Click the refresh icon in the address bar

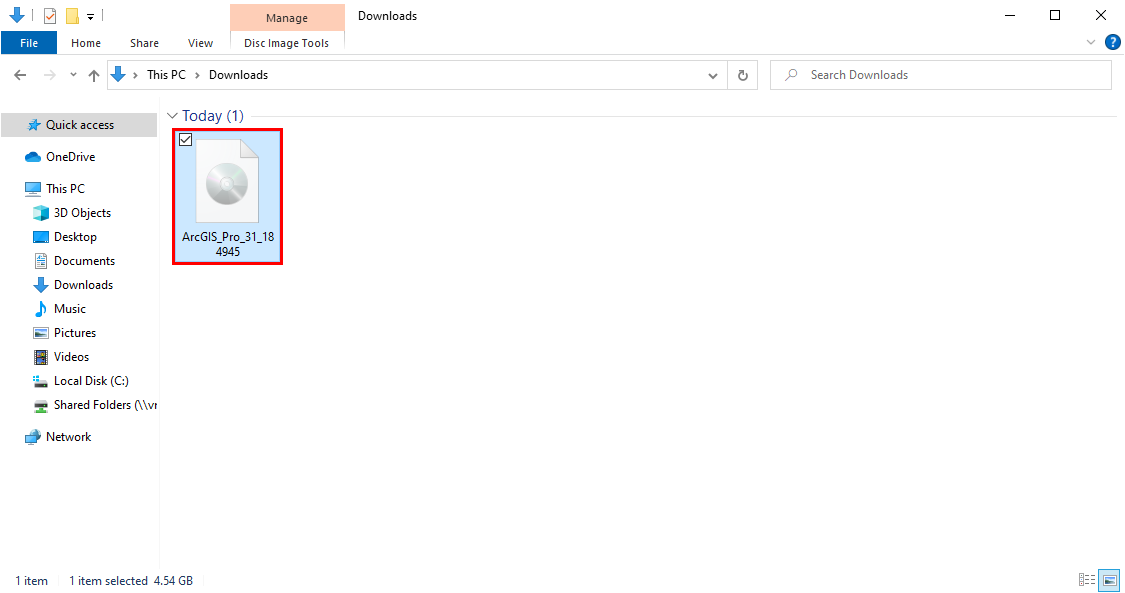tap(741, 74)
